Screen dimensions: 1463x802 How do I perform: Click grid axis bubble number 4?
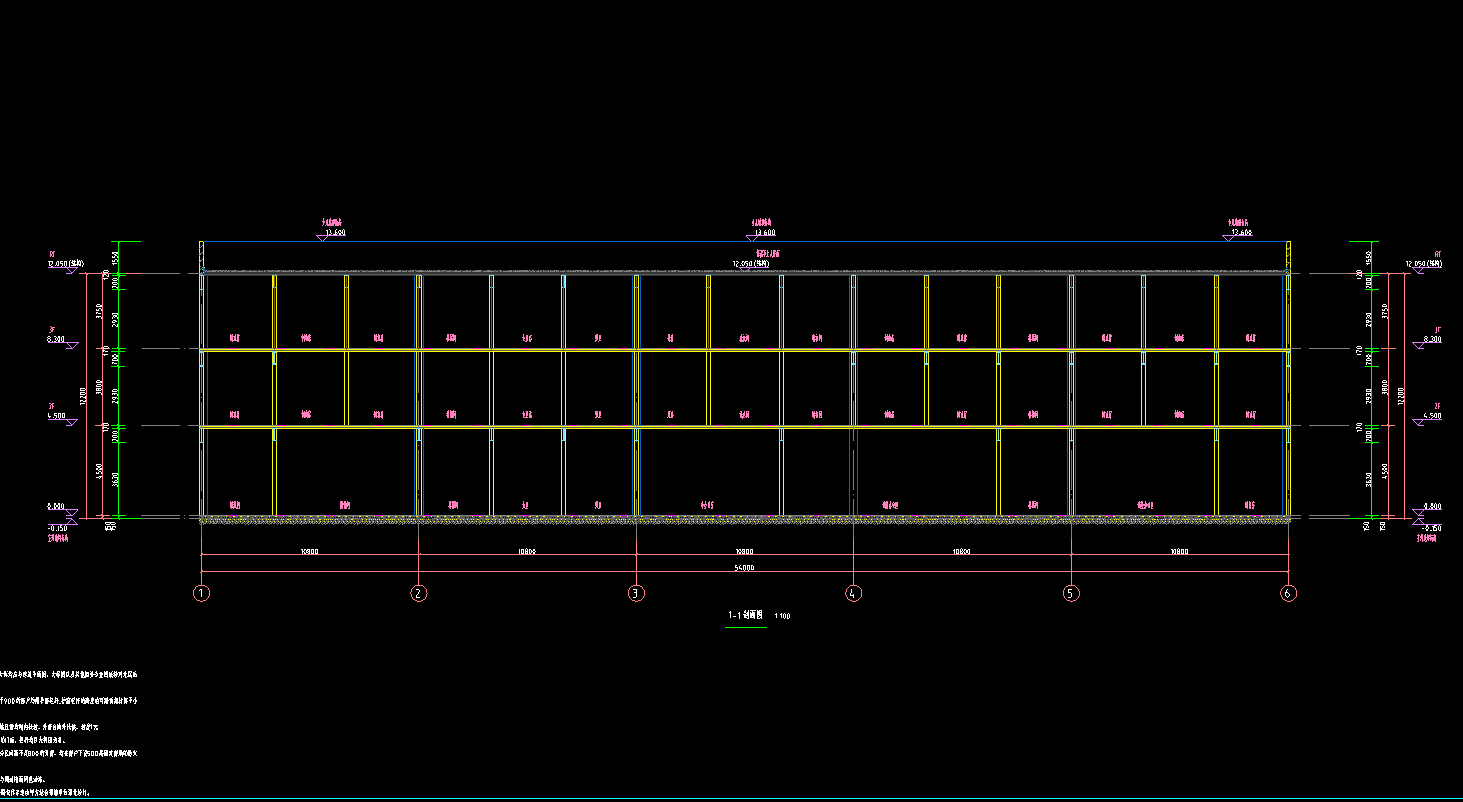coord(853,593)
